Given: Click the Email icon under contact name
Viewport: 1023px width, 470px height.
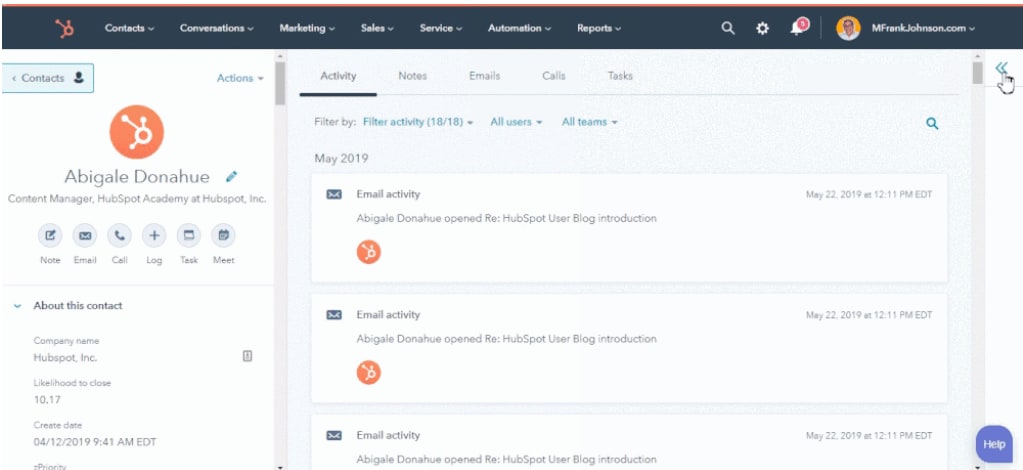Looking at the screenshot, I should [85, 236].
